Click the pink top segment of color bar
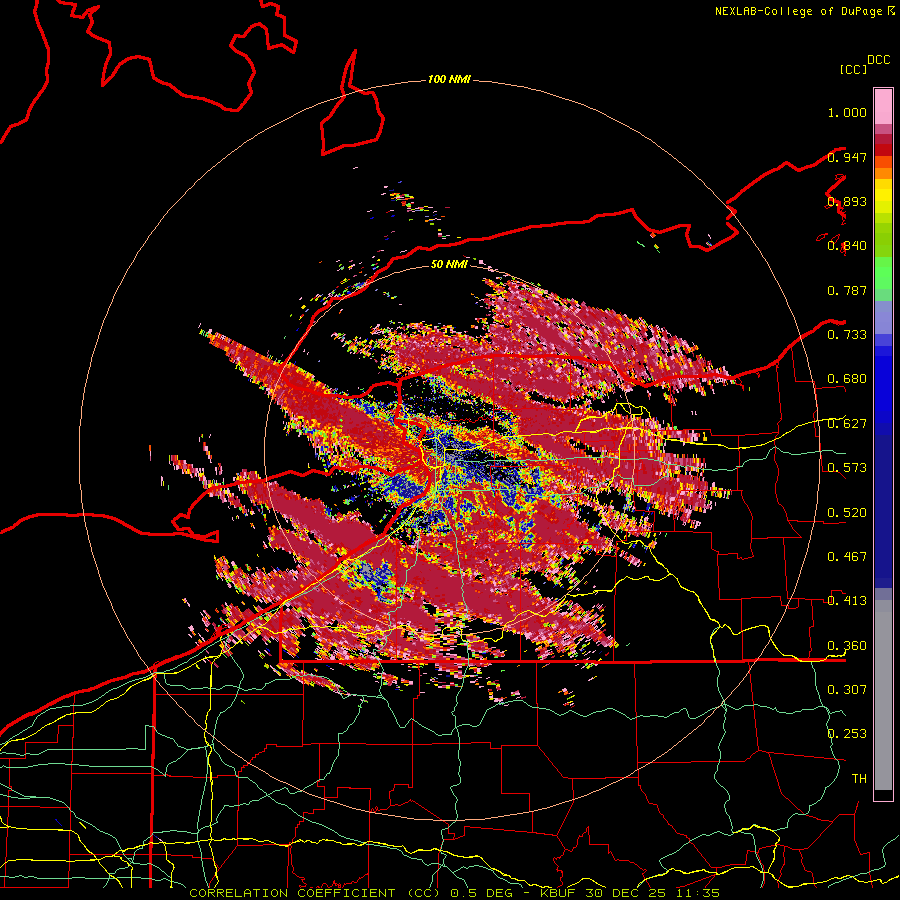This screenshot has width=900, height=900. (883, 106)
